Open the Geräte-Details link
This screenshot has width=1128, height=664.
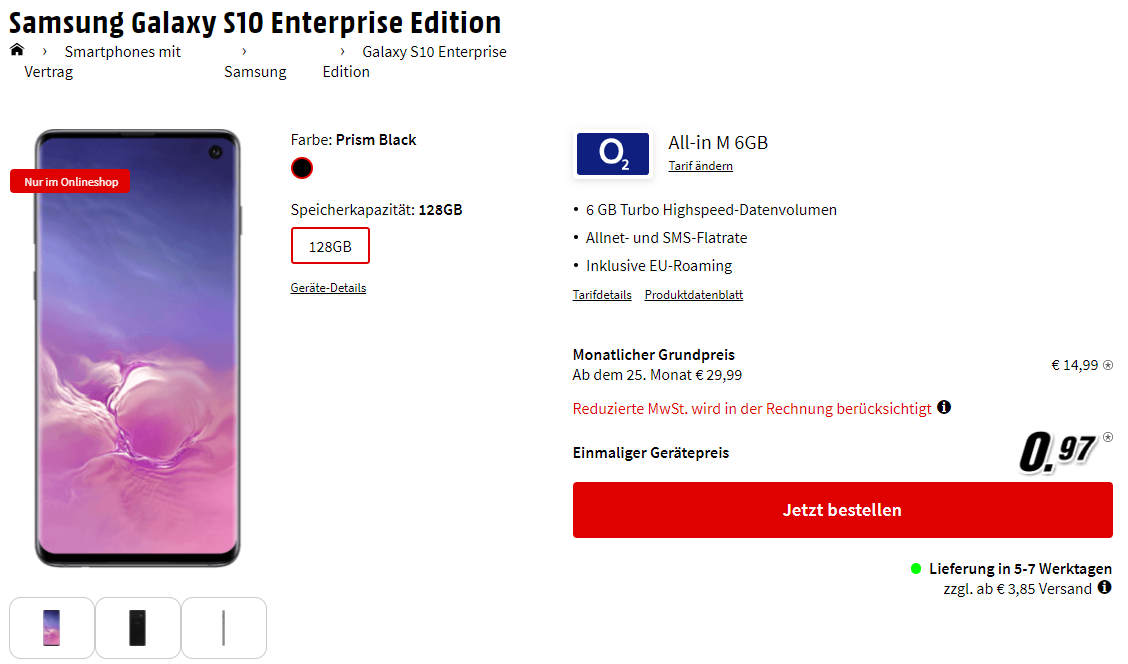pos(328,288)
